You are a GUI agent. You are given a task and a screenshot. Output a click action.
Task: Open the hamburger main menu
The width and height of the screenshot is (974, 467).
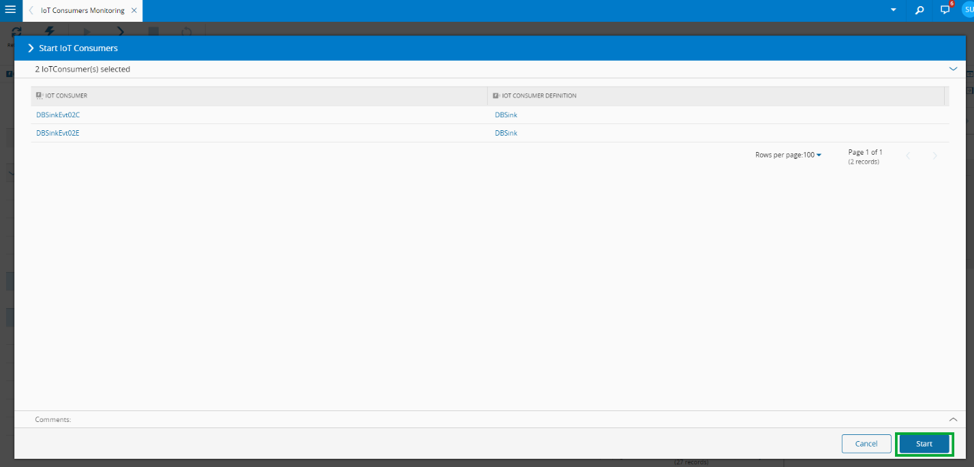point(11,10)
